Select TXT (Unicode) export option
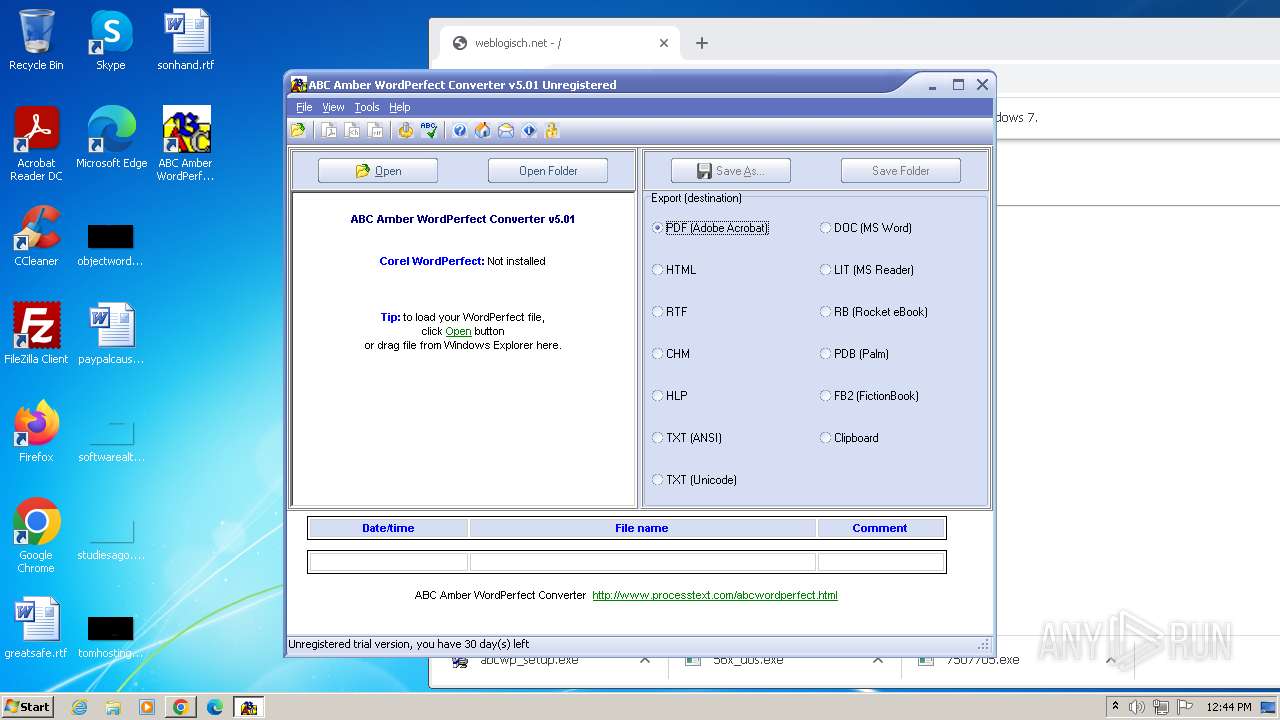The image size is (1280, 720). [695, 480]
